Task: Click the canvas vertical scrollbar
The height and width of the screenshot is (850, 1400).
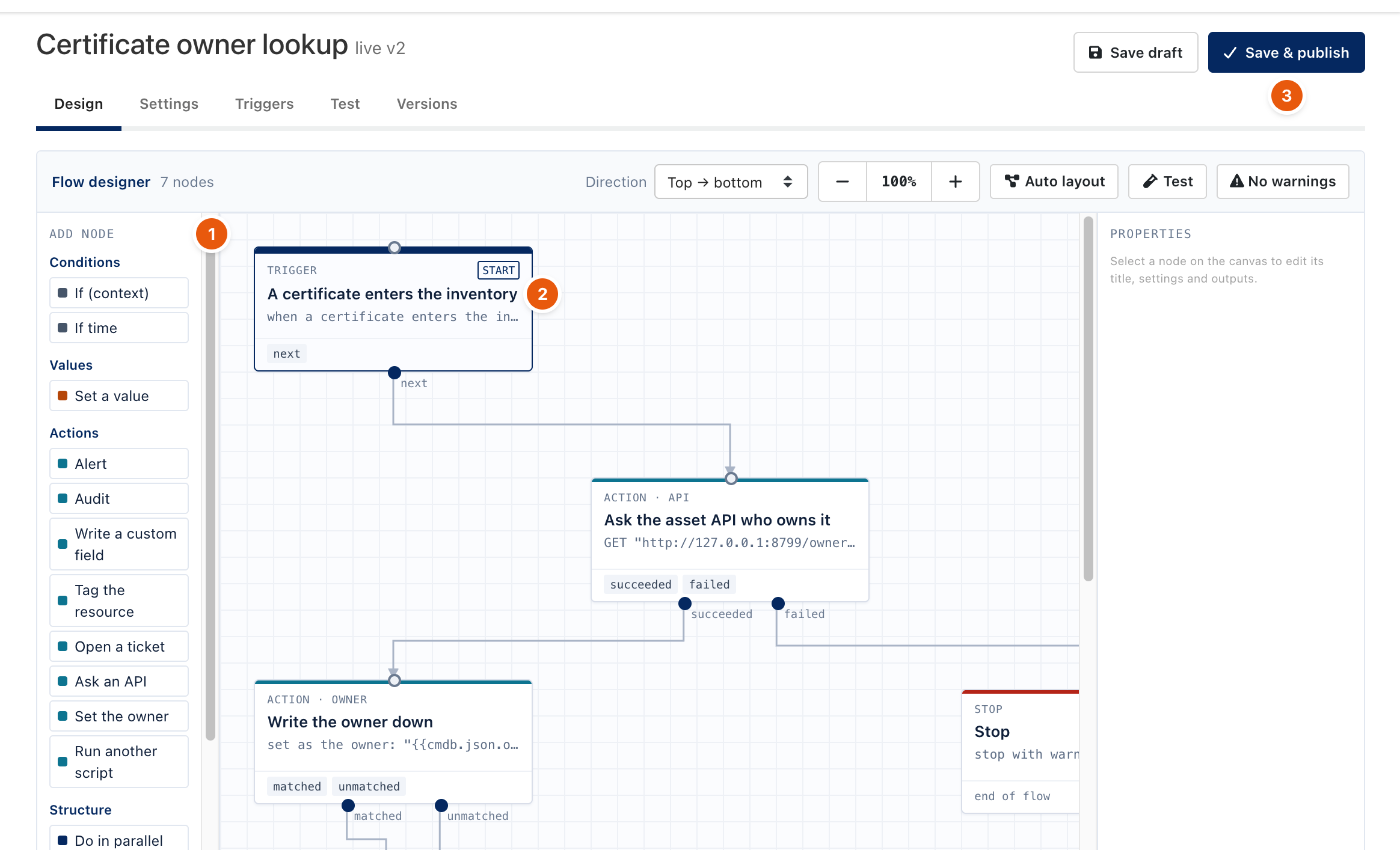Action: (1089, 400)
